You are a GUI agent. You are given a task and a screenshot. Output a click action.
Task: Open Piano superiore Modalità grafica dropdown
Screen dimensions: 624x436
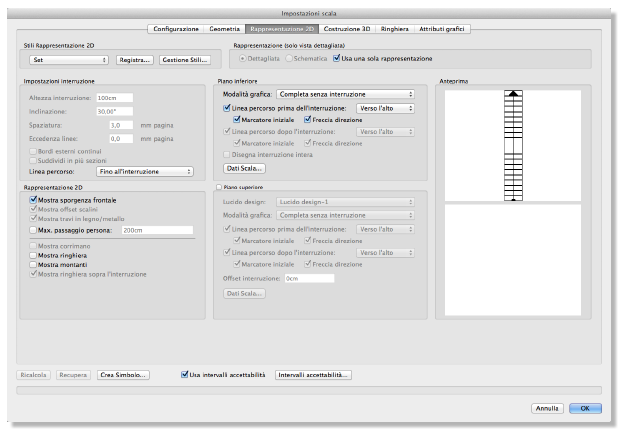(345, 215)
